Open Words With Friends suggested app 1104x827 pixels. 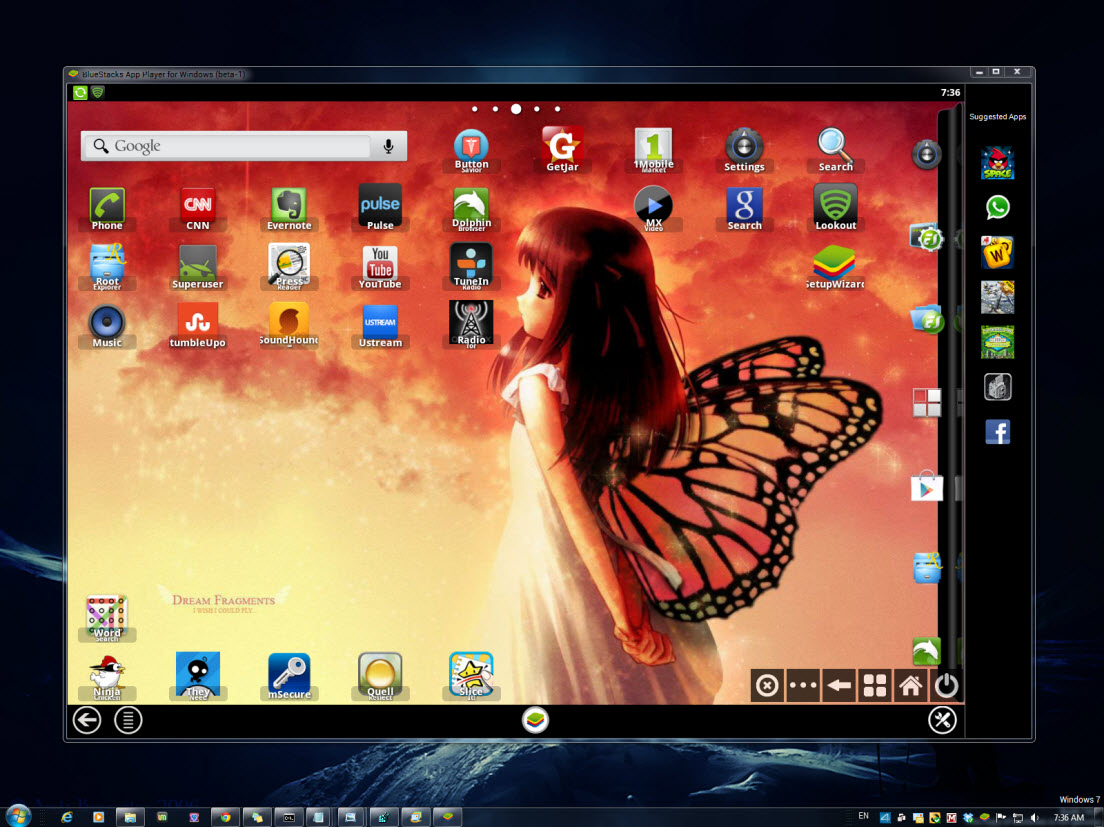[998, 252]
